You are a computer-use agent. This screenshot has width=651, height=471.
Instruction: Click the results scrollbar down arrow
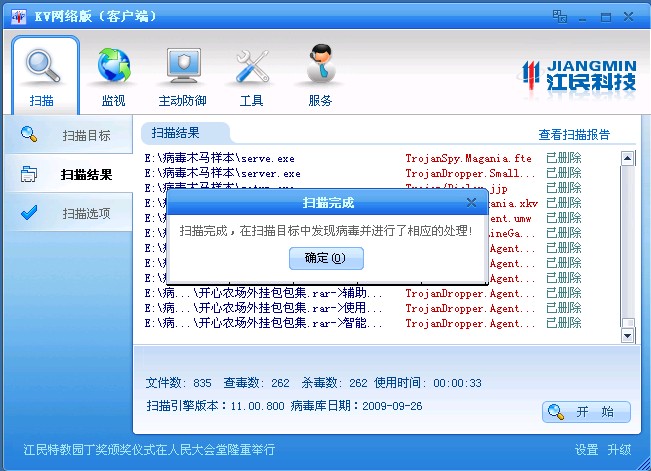(x=627, y=335)
